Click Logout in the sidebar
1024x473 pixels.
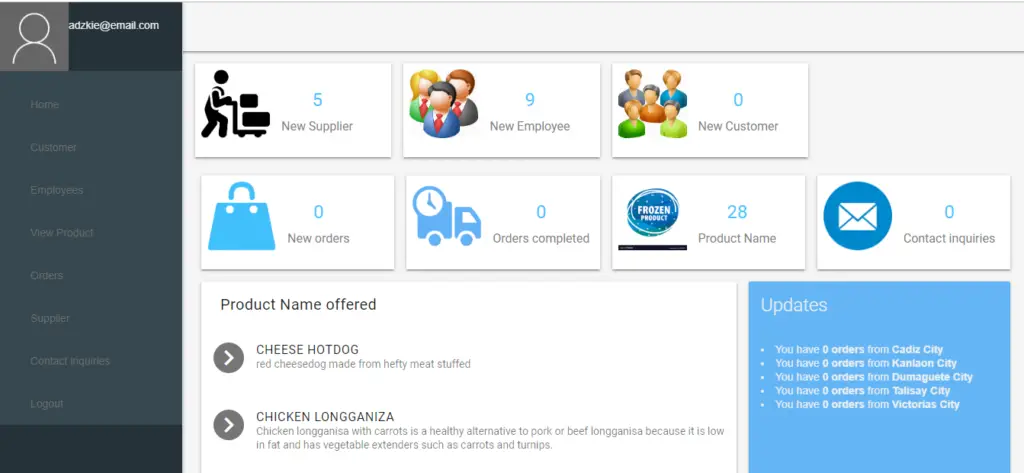(47, 404)
